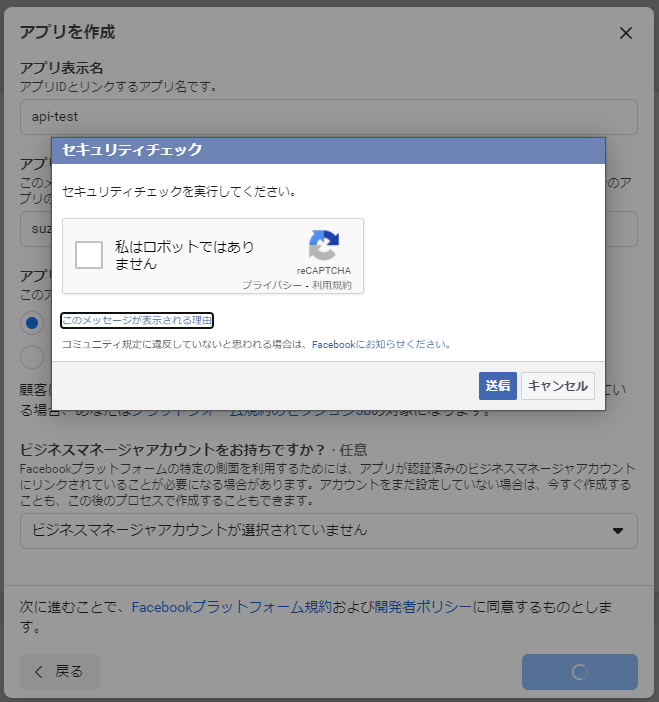Click the reCAPTCHA logo icon
659x702 pixels.
point(324,245)
